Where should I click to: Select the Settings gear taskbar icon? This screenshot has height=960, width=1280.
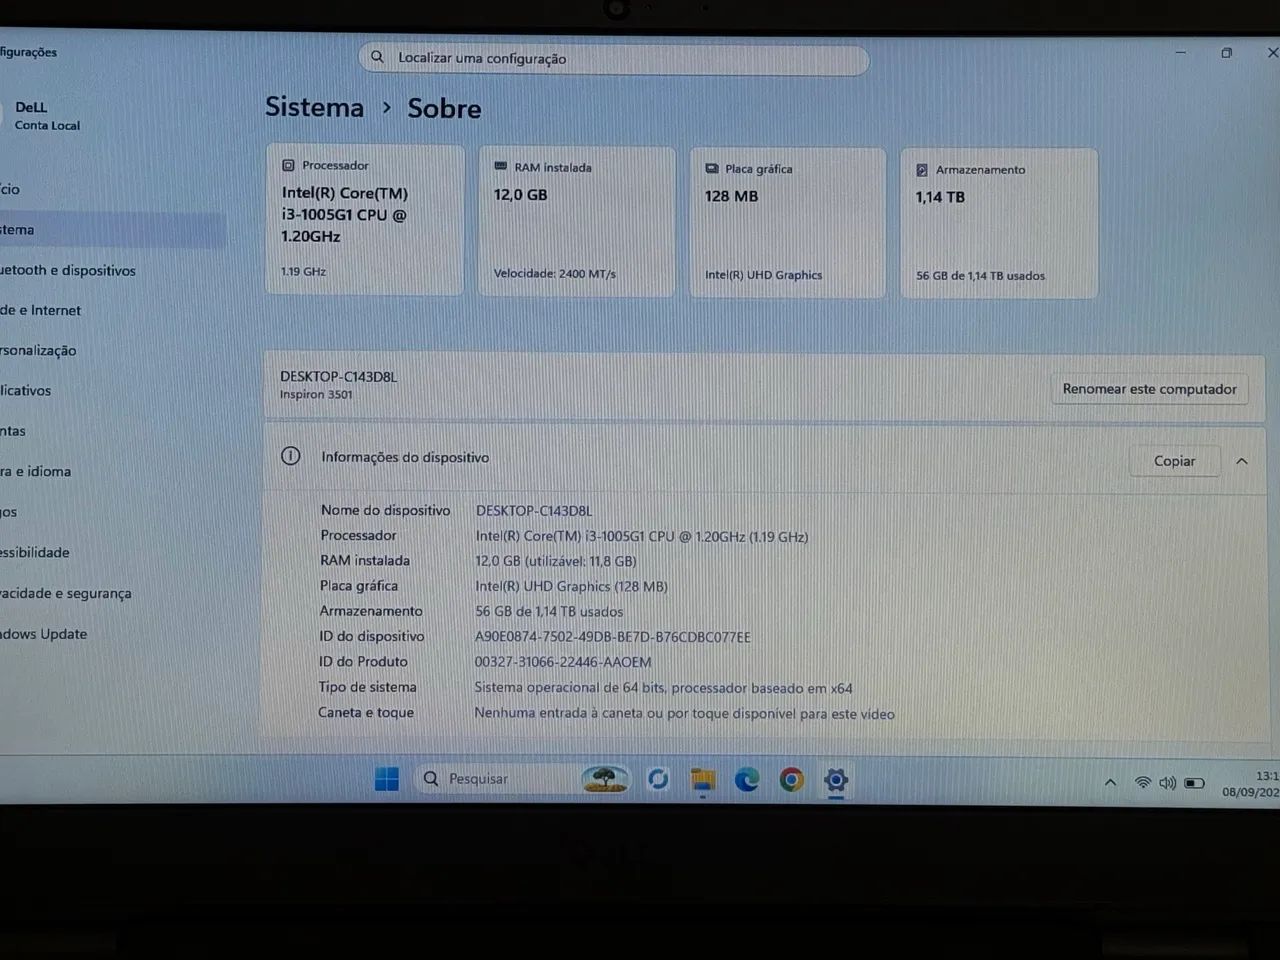pos(836,780)
